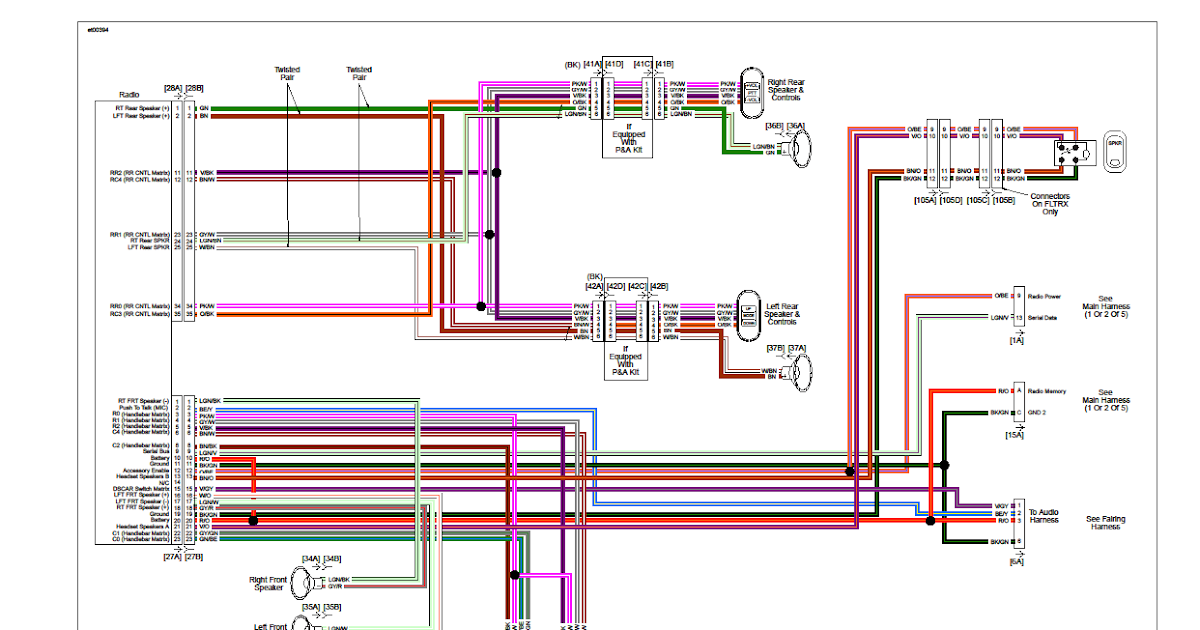Click the RR2 (RR CNTL Matrix) pin label
Screen dimensions: 1200x630
coord(140,173)
